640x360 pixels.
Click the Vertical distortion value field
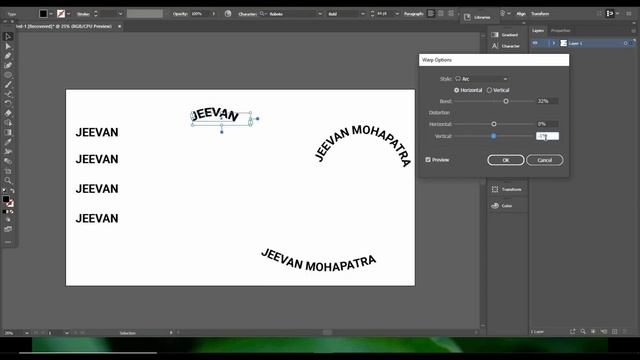(547, 136)
